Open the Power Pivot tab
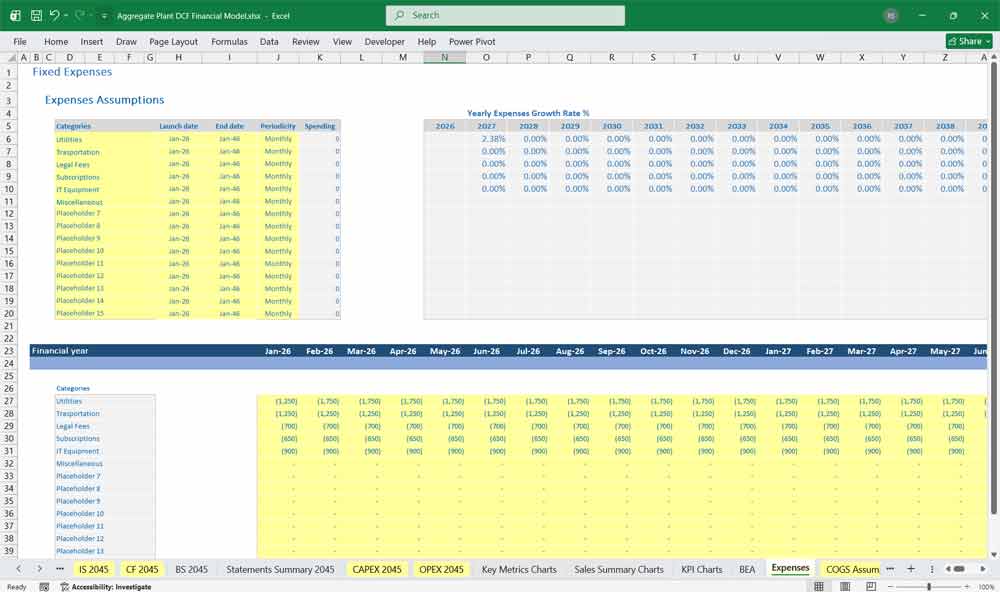The image size is (1000, 592). tap(472, 41)
